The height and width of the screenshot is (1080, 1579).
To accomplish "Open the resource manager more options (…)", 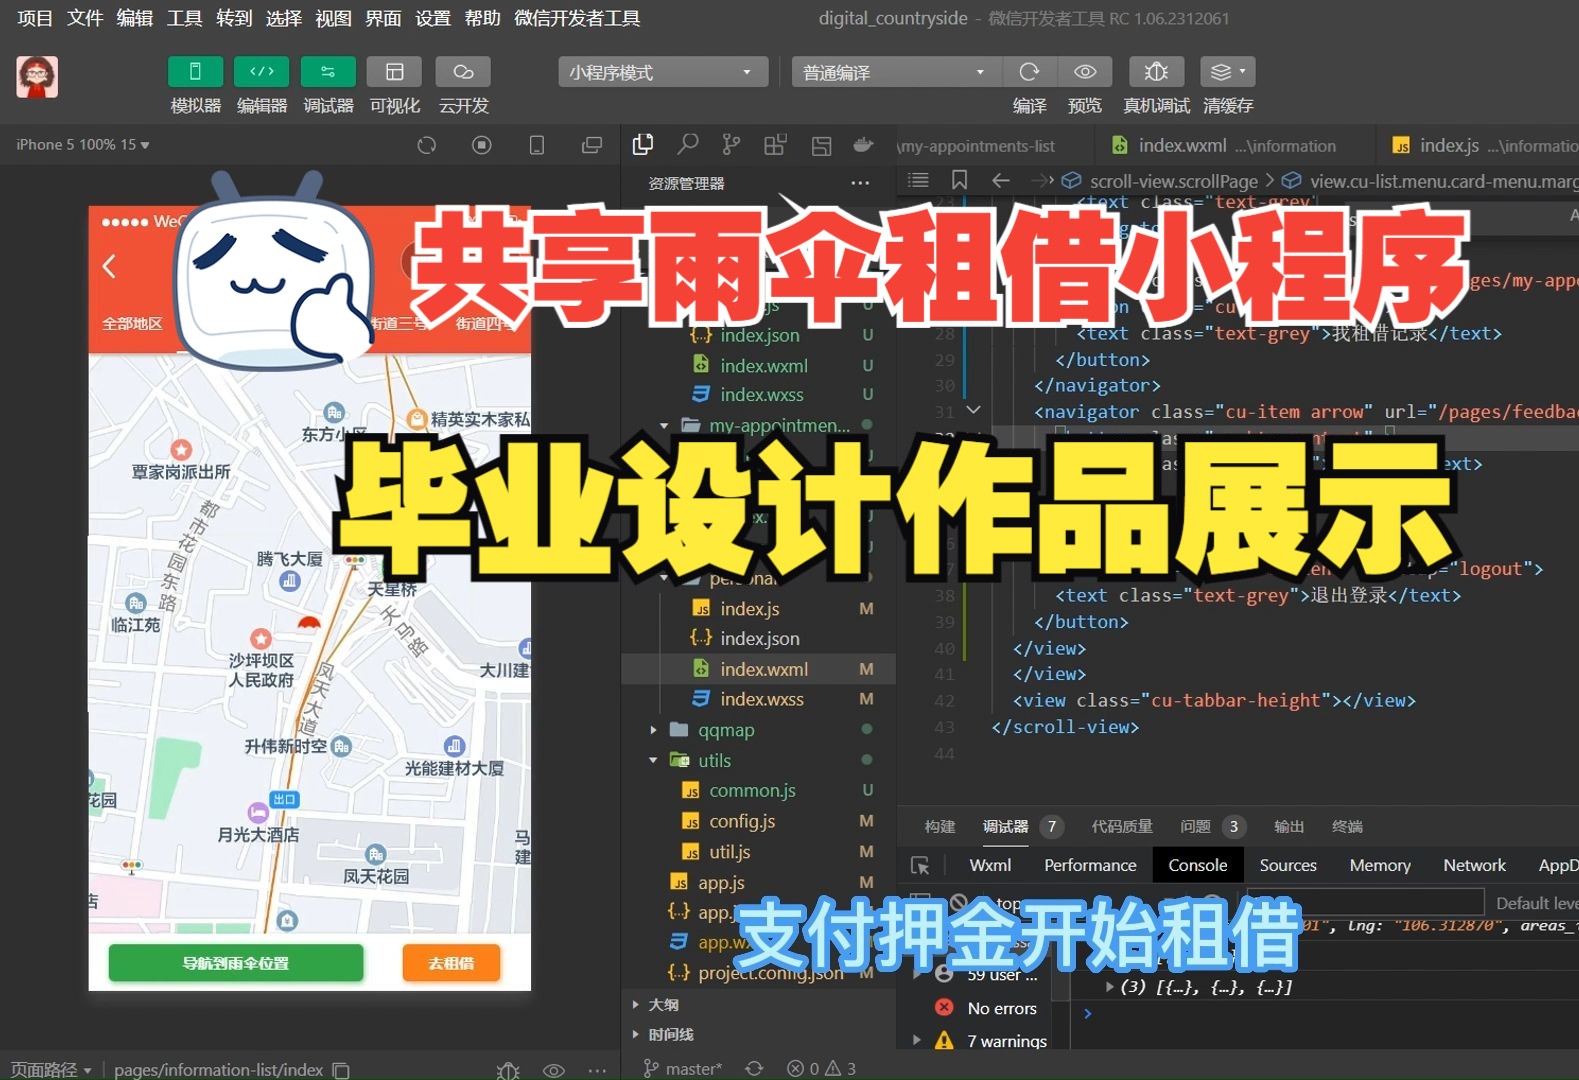I will click(860, 183).
